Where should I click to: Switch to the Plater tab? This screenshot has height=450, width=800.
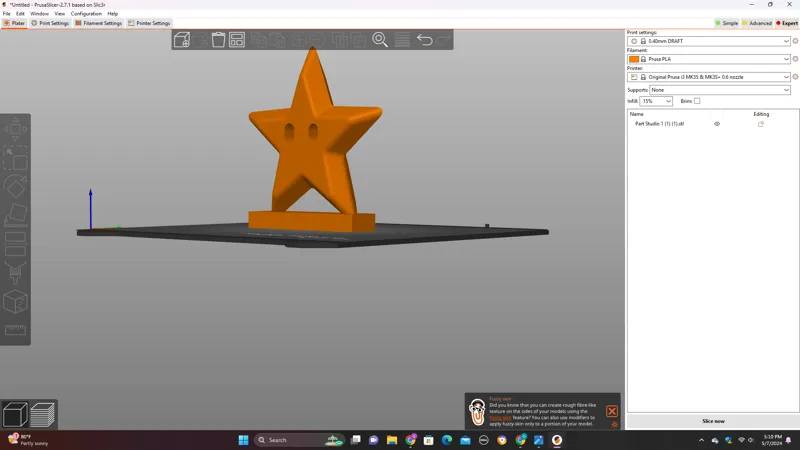pyautogui.click(x=14, y=23)
